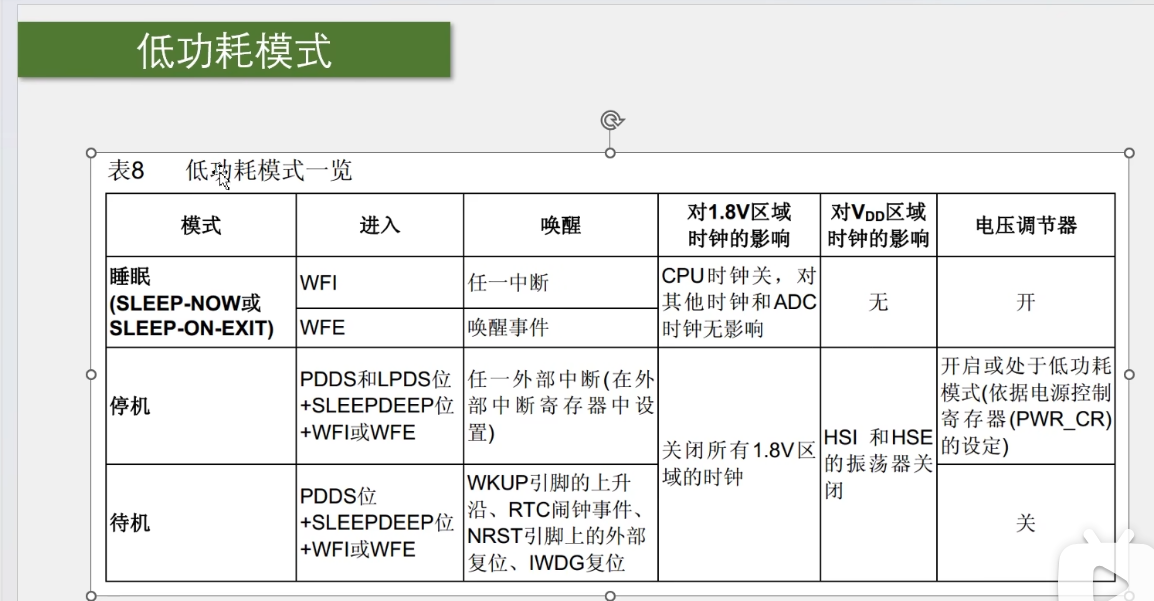This screenshot has height=601, width=1154.
Task: Select the WFE cell in sleep row
Action: 380,327
